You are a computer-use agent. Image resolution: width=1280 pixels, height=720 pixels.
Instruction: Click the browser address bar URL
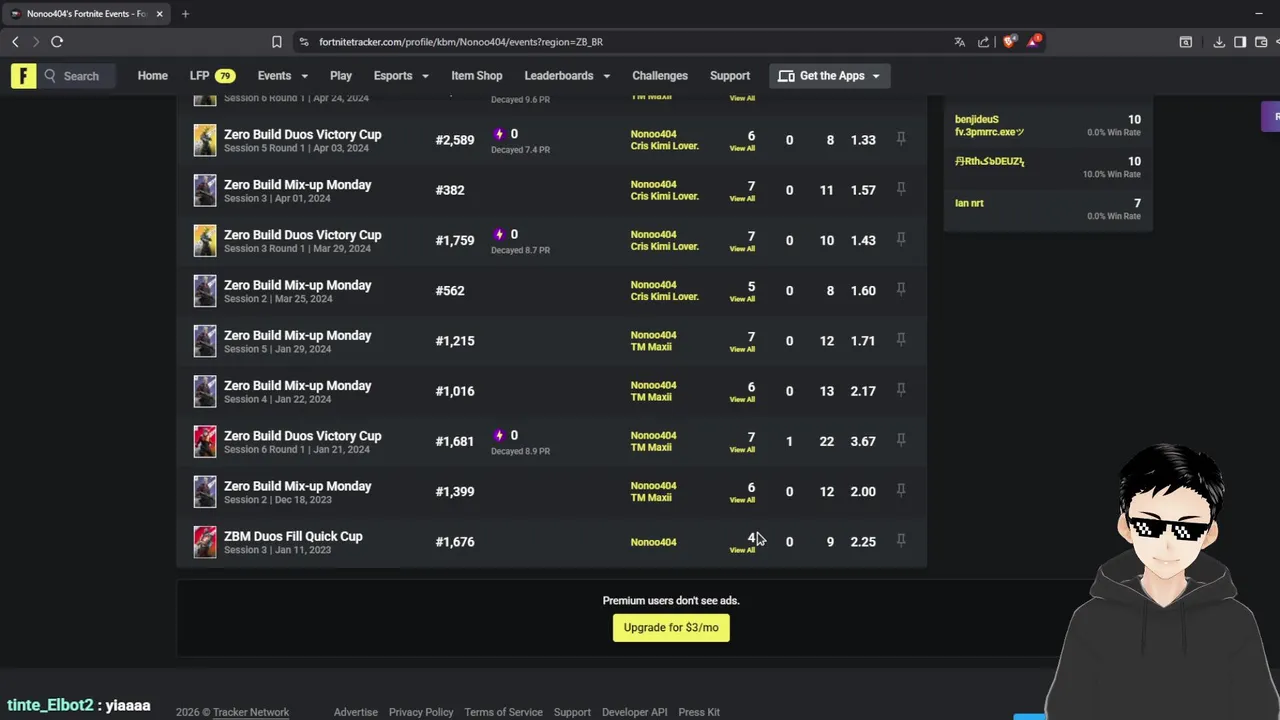(x=461, y=42)
